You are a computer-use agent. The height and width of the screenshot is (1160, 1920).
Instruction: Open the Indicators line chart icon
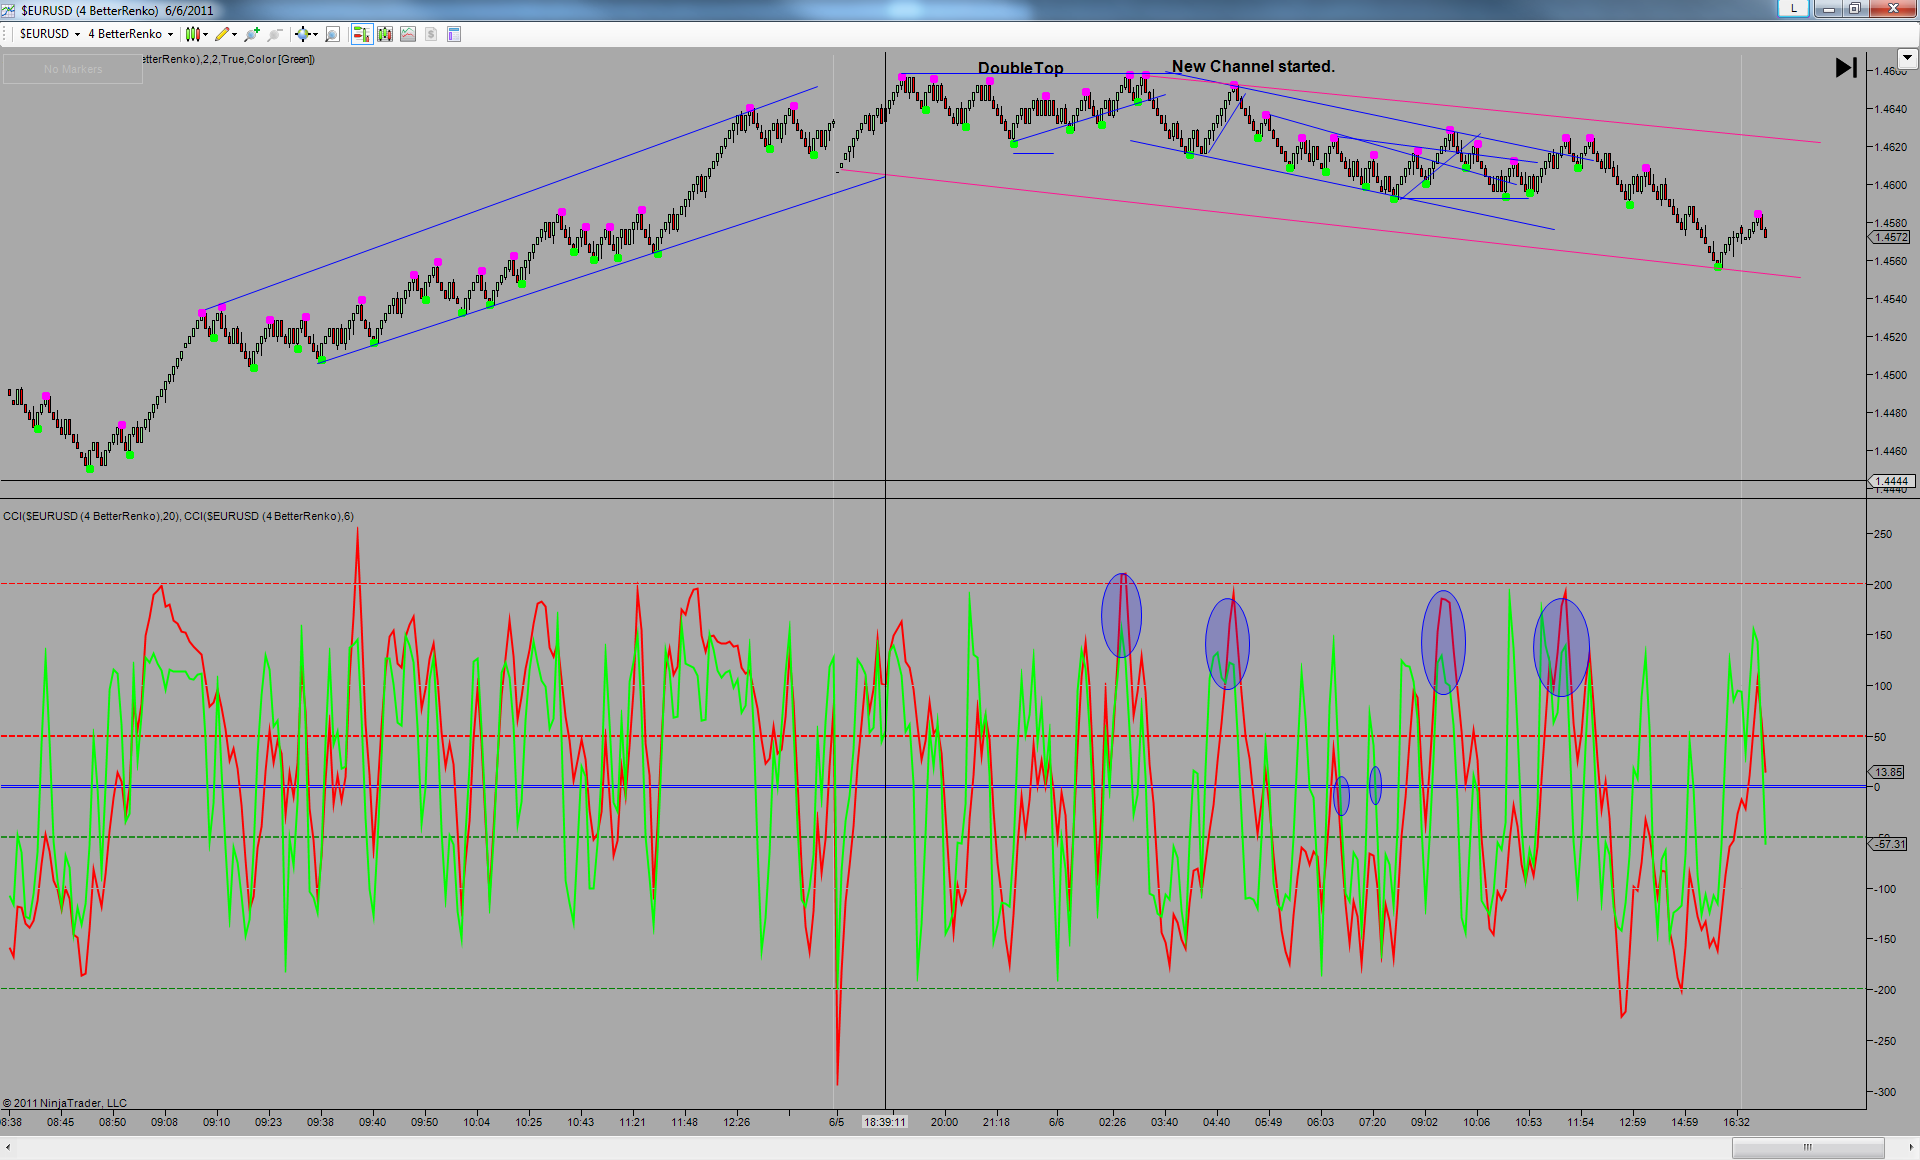(408, 34)
